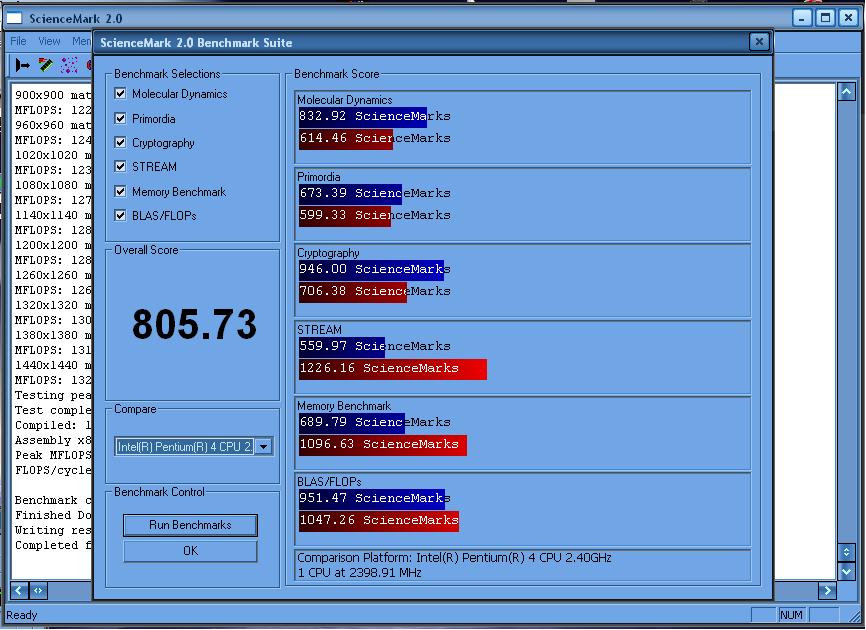Viewport: 866px width, 630px height.
Task: Click the red 1096.63 ScienceMarks bar
Action: [x=383, y=445]
